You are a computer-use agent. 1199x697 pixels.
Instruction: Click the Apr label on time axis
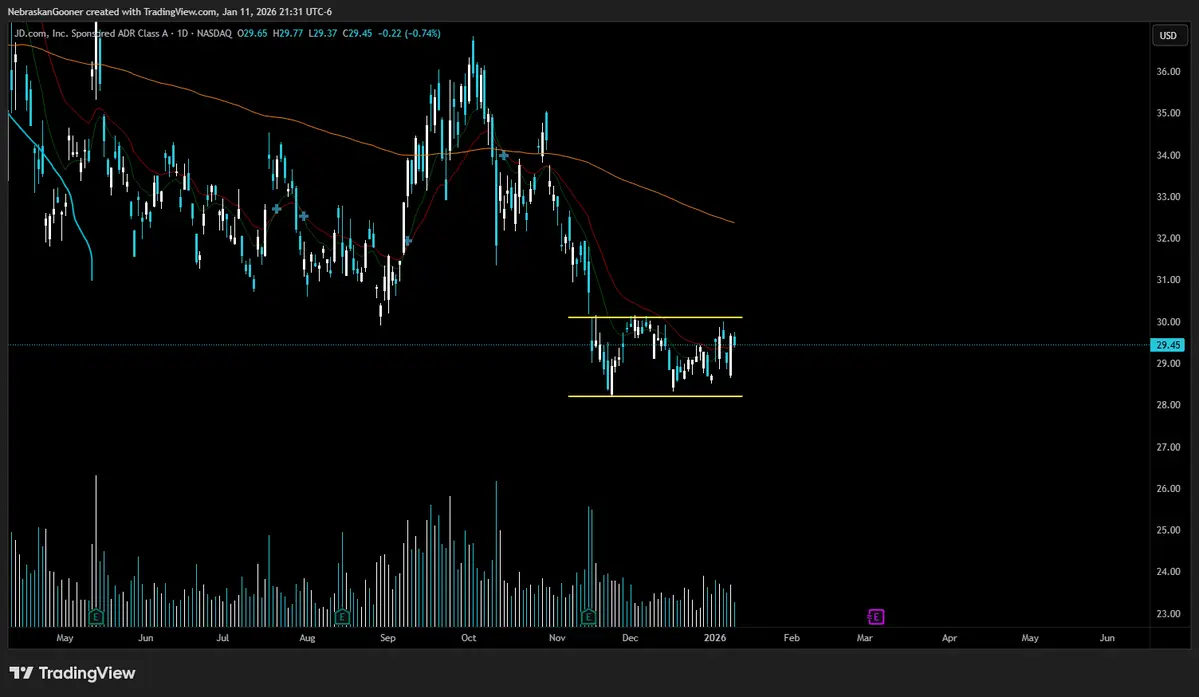[949, 637]
